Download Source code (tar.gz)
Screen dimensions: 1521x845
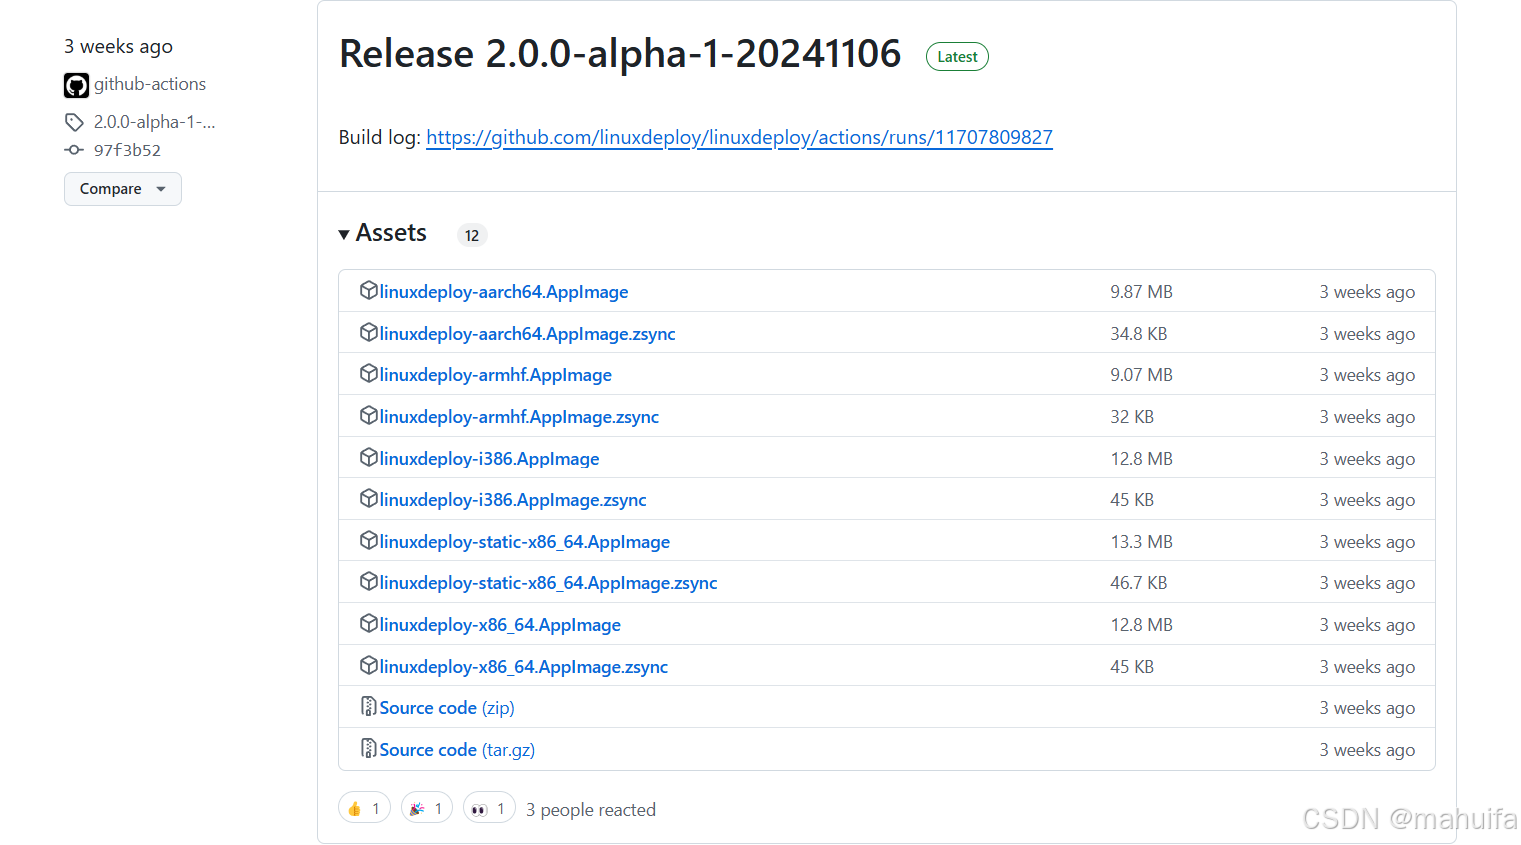[x=457, y=750]
